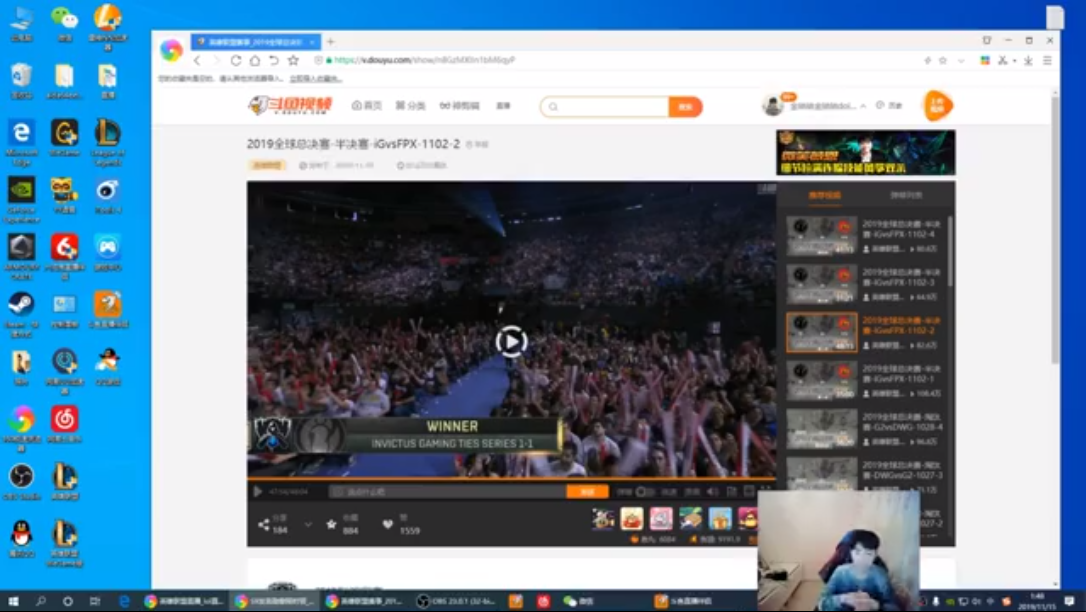Open a new browser tab with plus

(331, 42)
